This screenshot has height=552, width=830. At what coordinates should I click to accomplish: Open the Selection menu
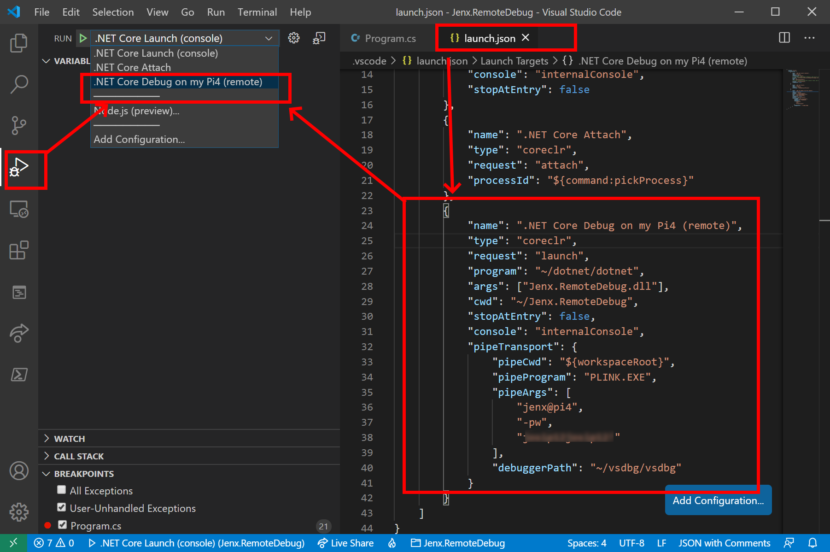point(113,12)
